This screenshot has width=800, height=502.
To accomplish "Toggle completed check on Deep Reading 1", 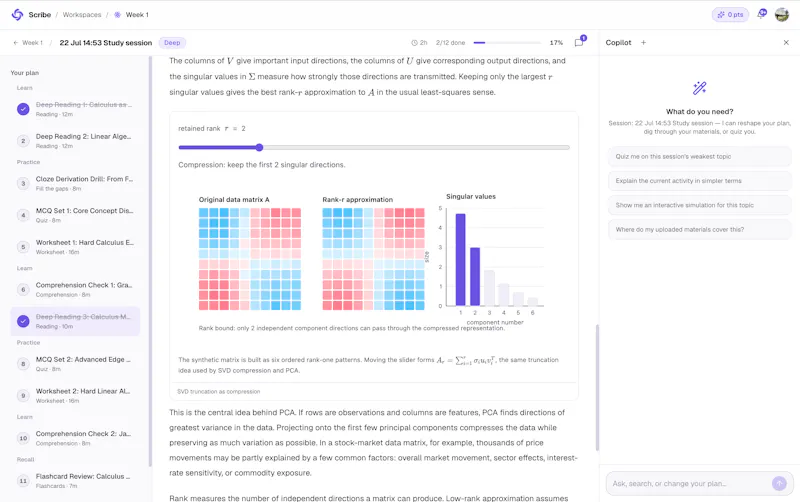I will pos(23,109).
